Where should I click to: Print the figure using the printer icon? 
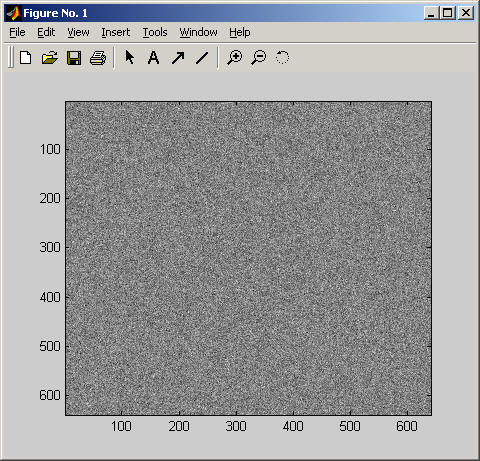point(98,58)
